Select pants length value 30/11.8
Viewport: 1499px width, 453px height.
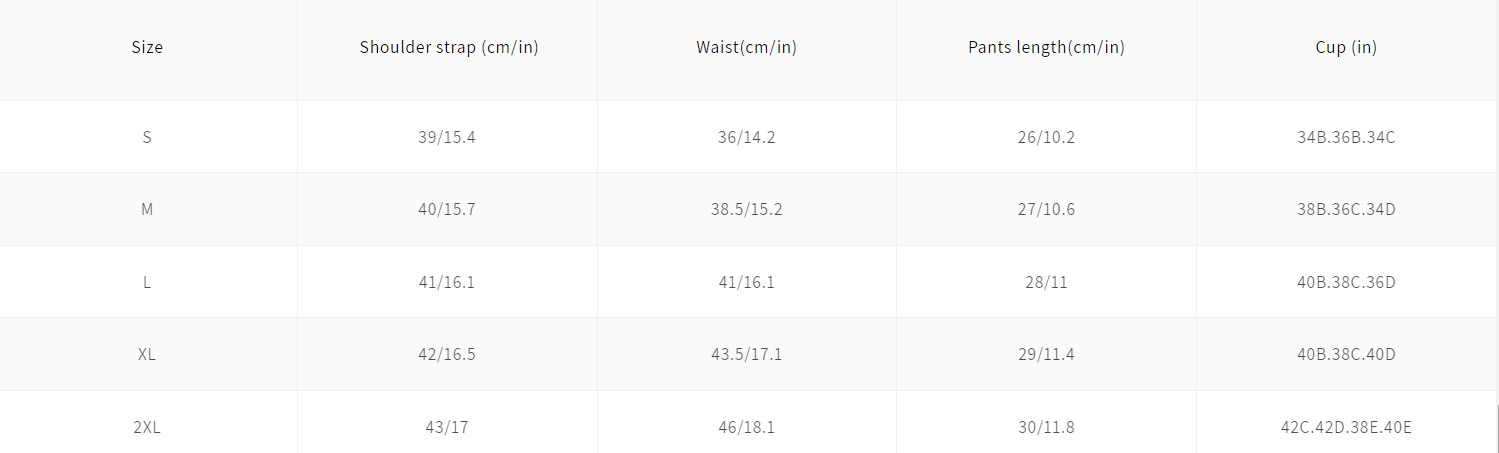(1046, 427)
